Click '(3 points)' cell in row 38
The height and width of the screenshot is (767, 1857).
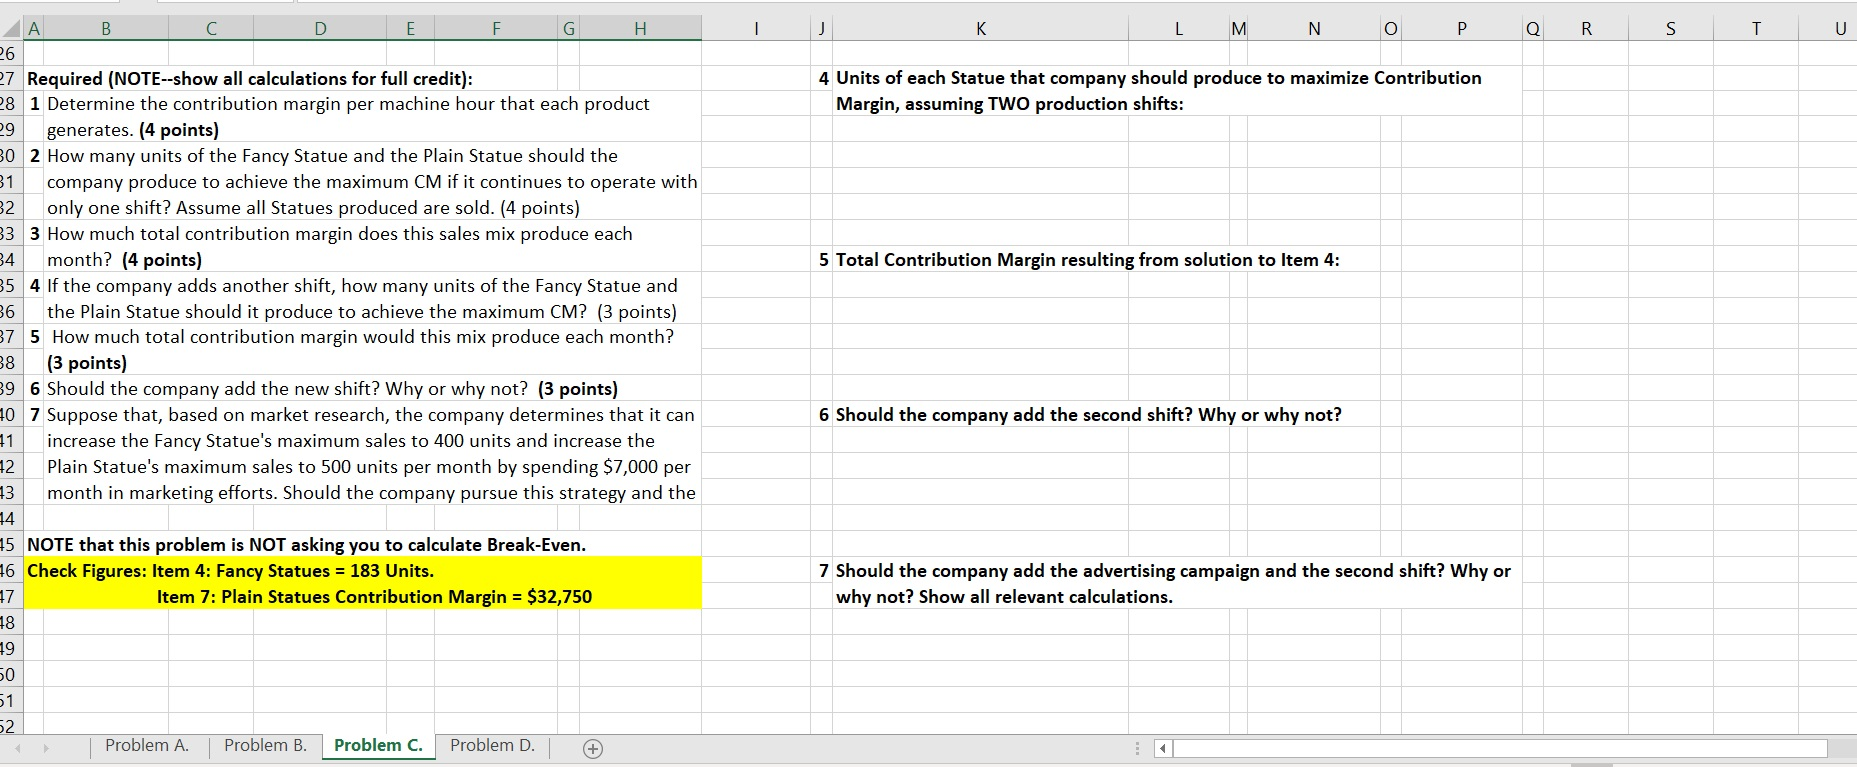tap(87, 363)
